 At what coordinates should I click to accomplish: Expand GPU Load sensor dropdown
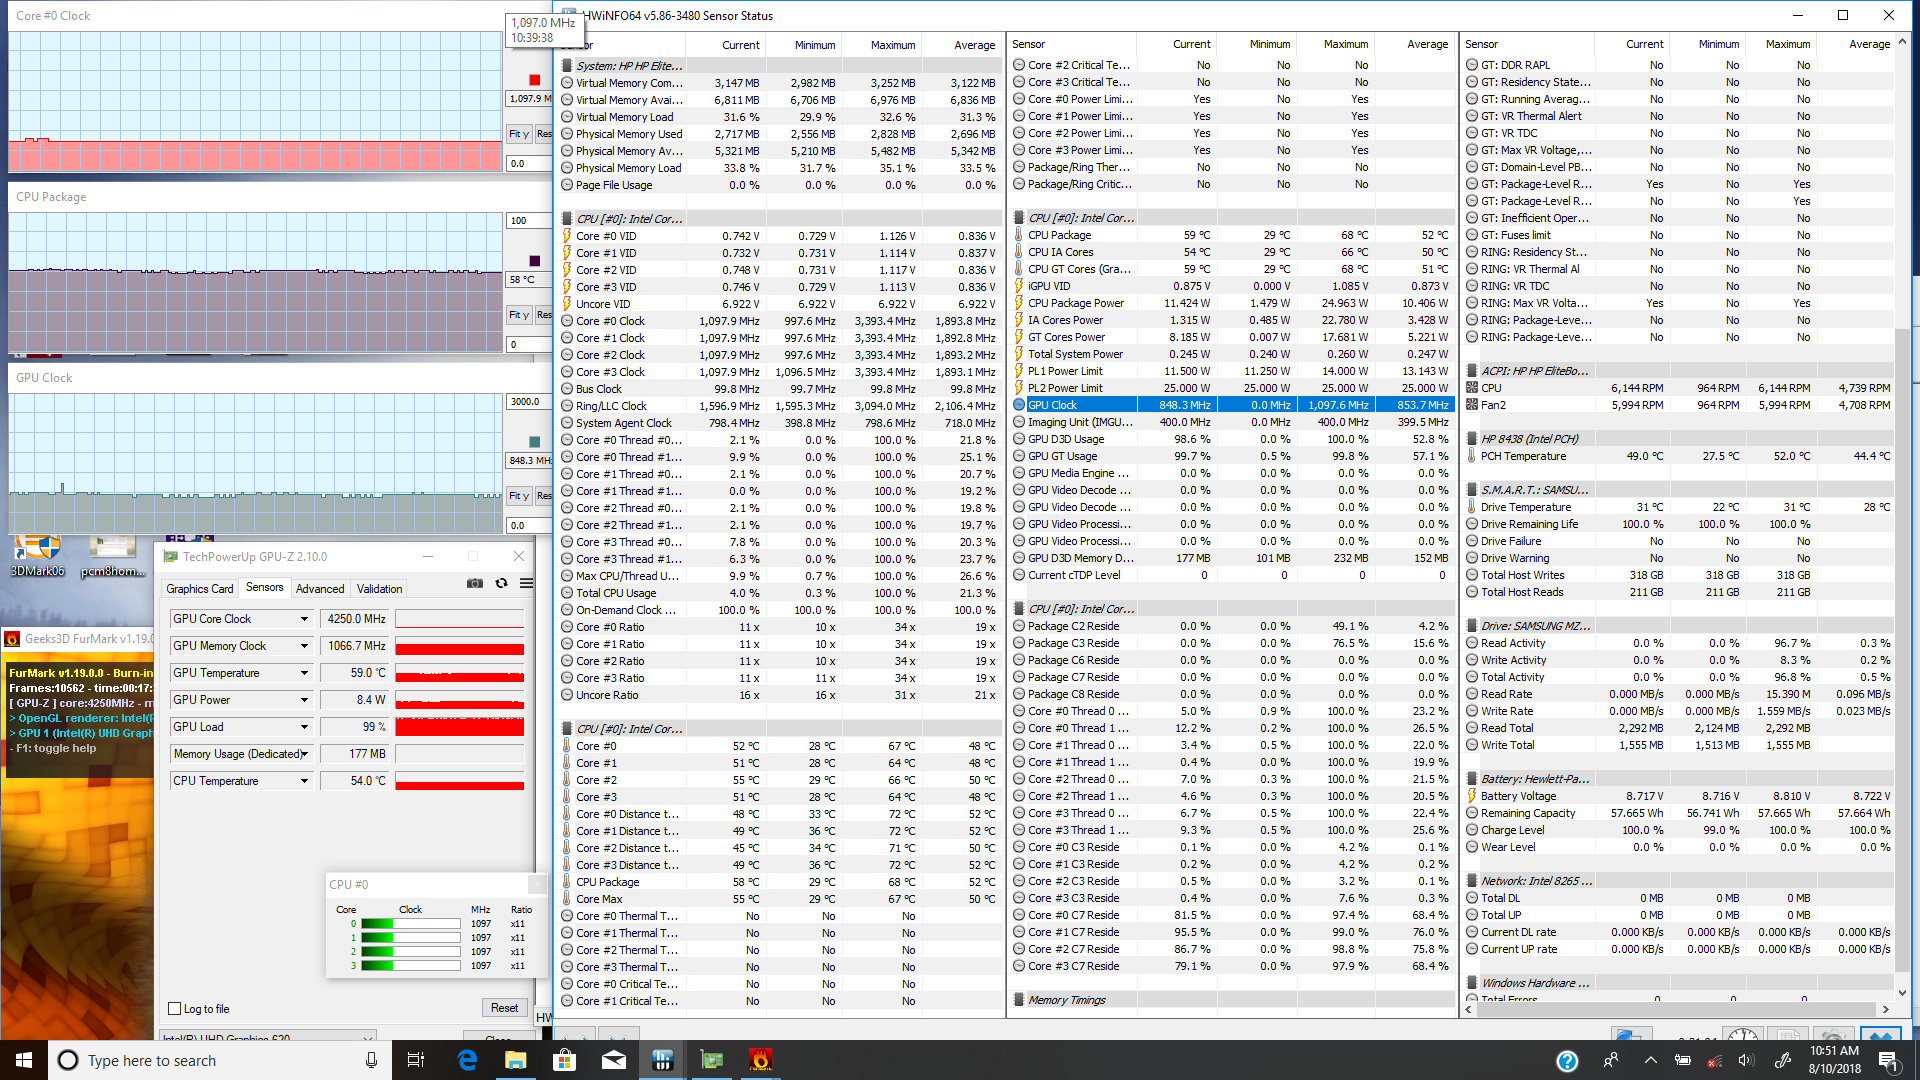coord(304,727)
